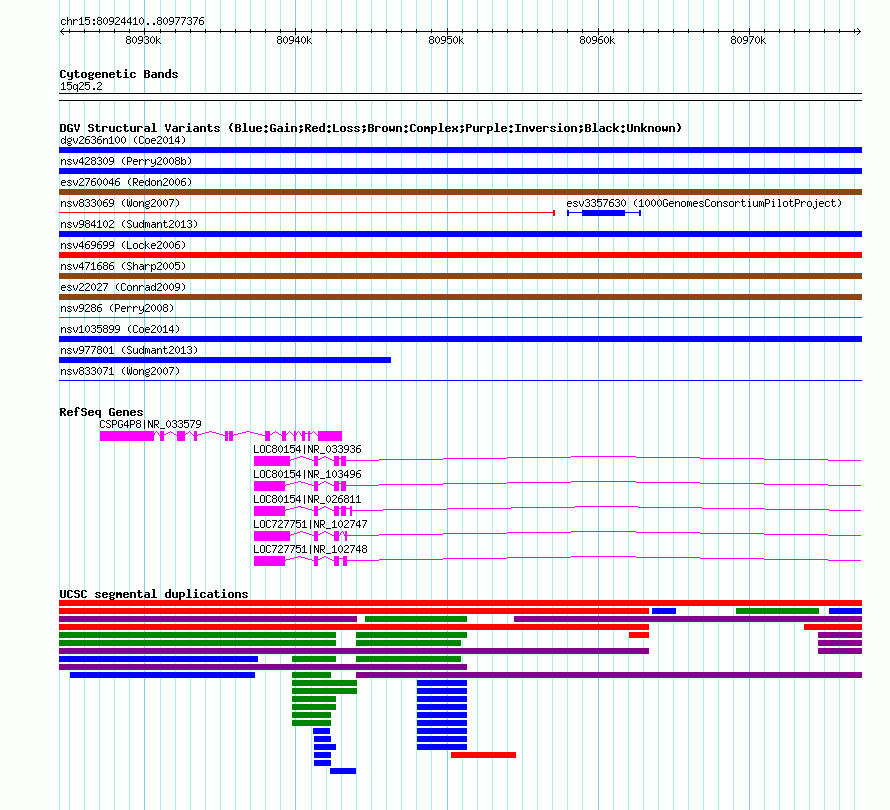
Task: Select the Cytogenetic Bands track title
Action: tap(119, 74)
